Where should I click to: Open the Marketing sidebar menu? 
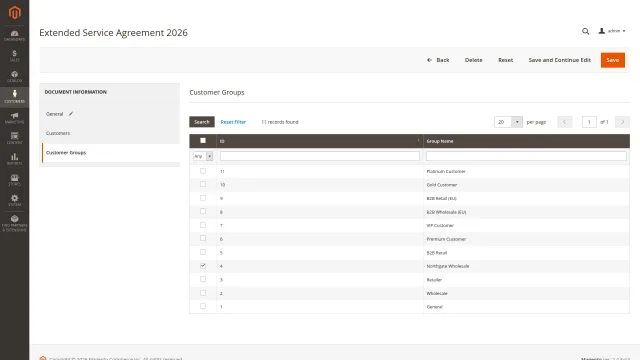pos(15,118)
